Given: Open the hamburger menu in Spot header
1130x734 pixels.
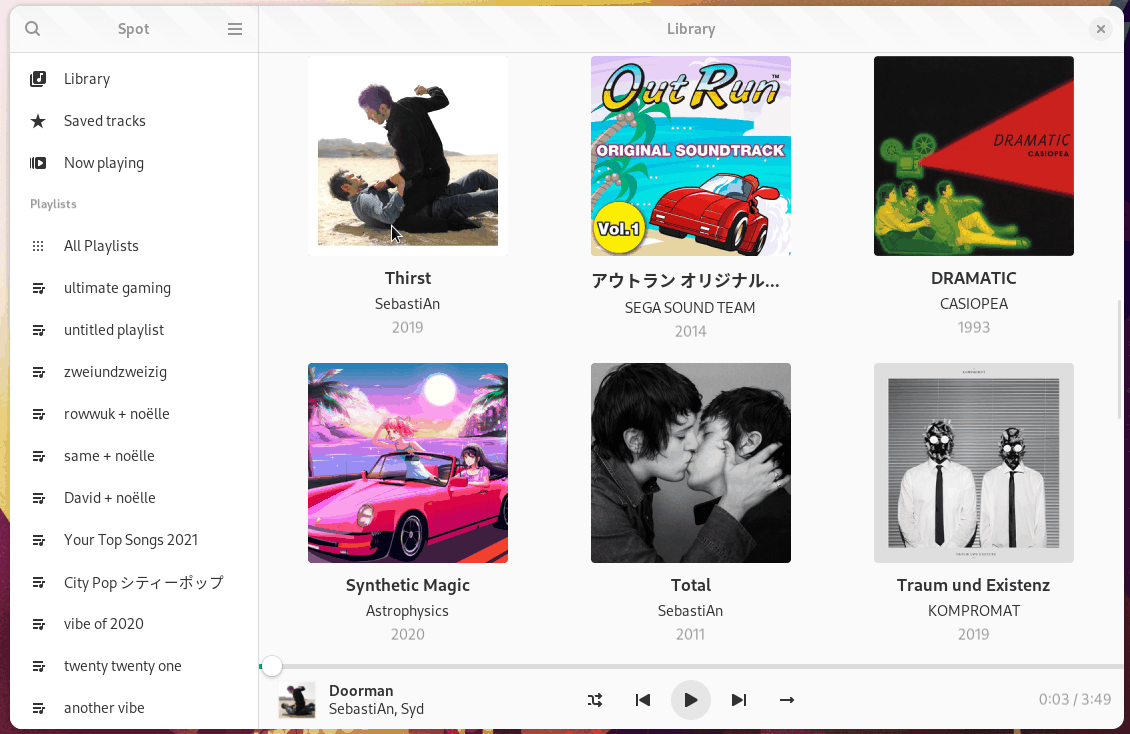Looking at the screenshot, I should coord(235,29).
